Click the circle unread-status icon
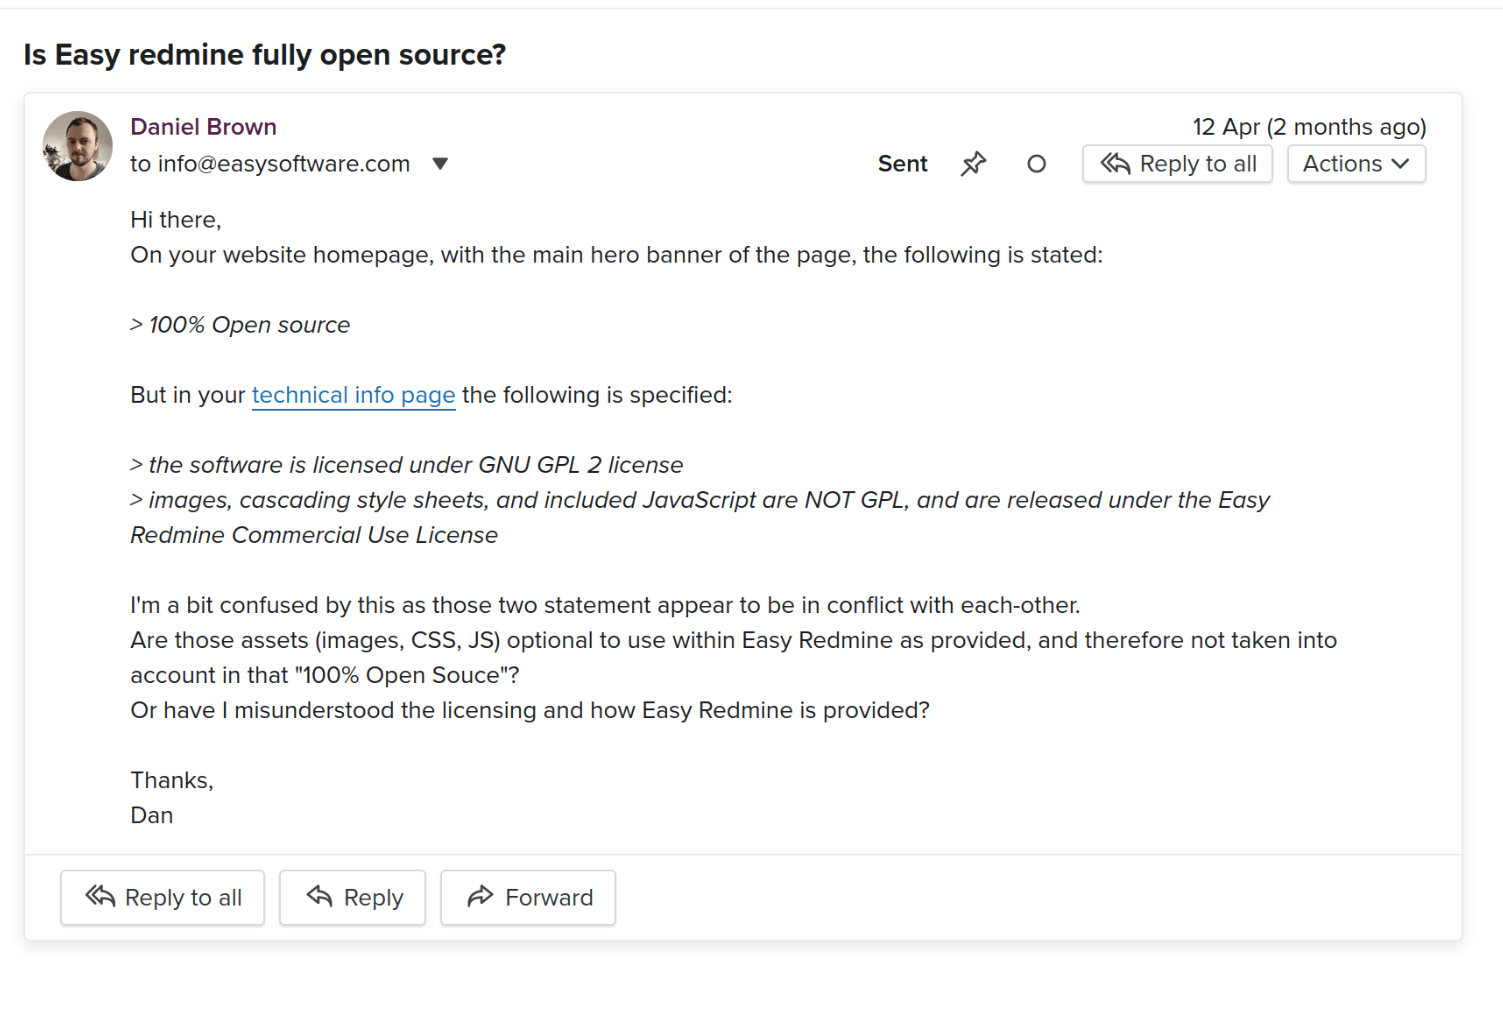This screenshot has width=1503, height=1031. click(x=1036, y=164)
